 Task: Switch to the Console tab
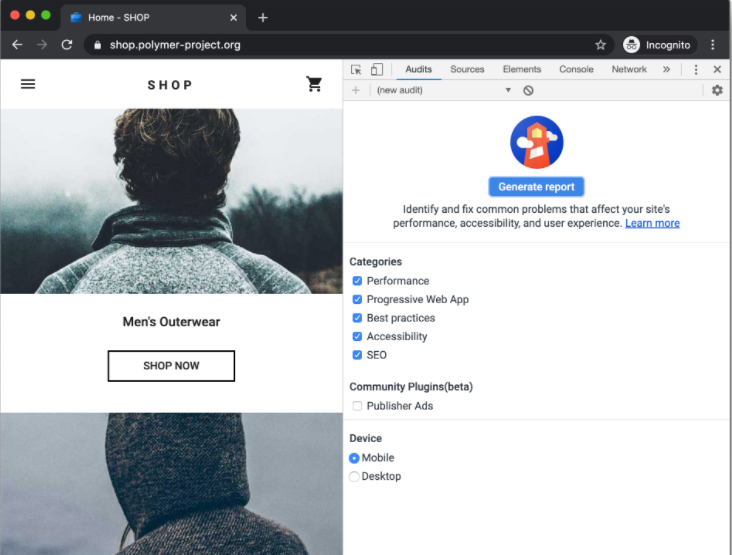click(x=576, y=70)
